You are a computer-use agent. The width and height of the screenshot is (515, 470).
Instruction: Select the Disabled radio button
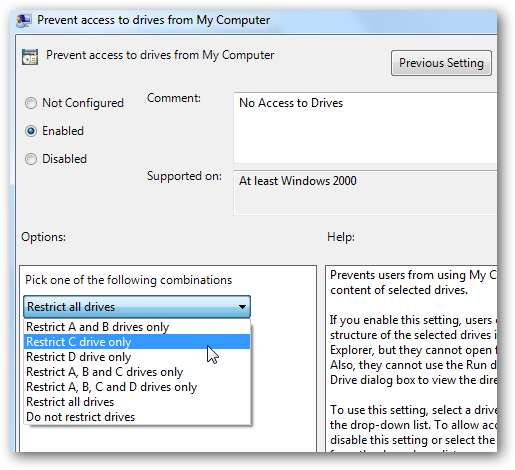coord(31,159)
